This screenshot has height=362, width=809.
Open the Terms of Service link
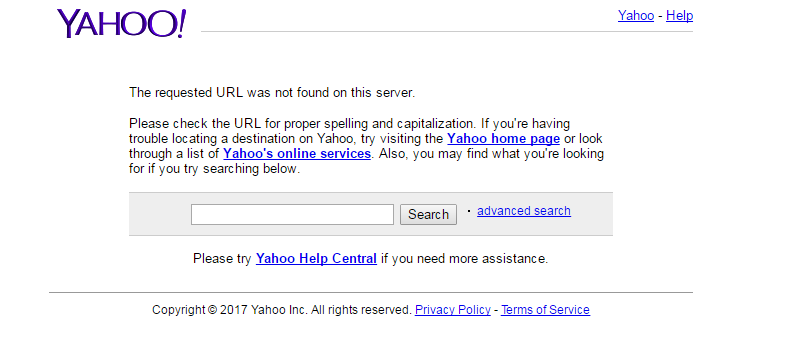click(545, 310)
